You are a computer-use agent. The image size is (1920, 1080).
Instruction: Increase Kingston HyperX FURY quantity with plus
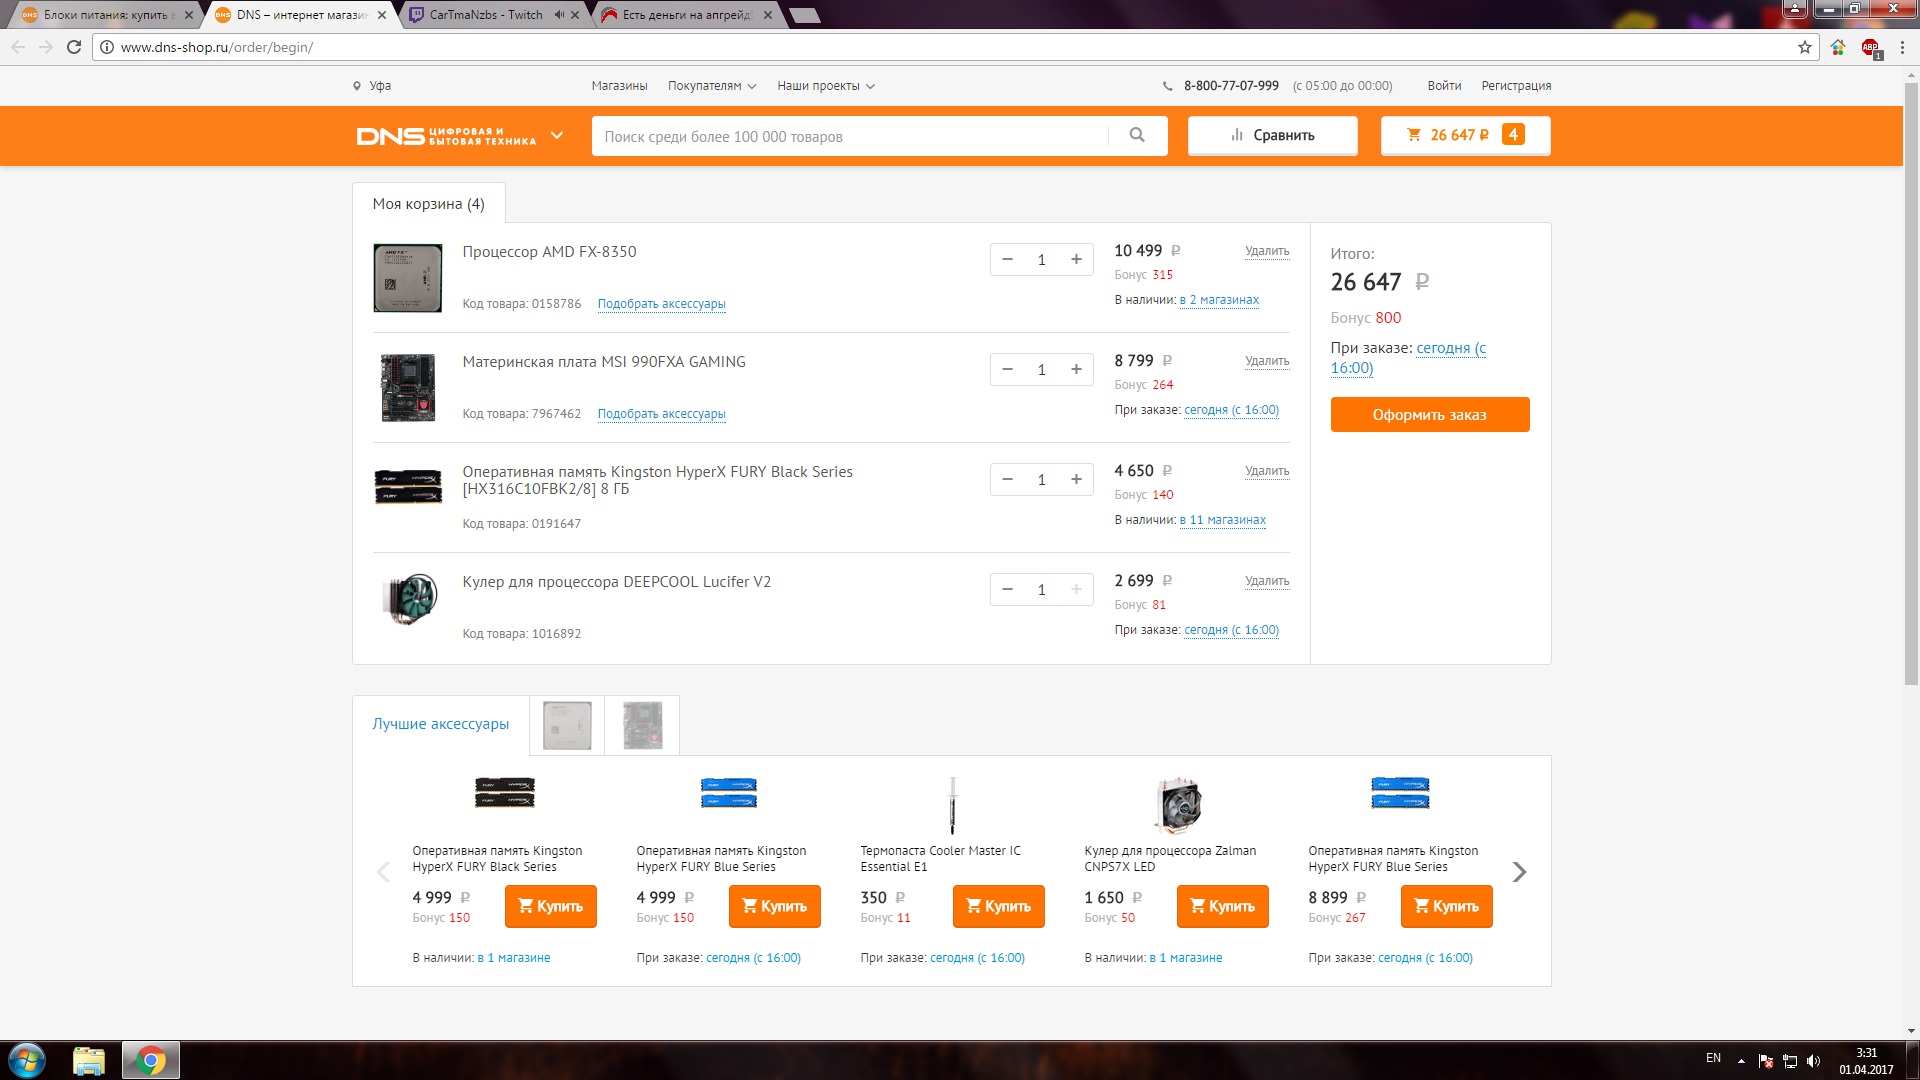click(1076, 479)
